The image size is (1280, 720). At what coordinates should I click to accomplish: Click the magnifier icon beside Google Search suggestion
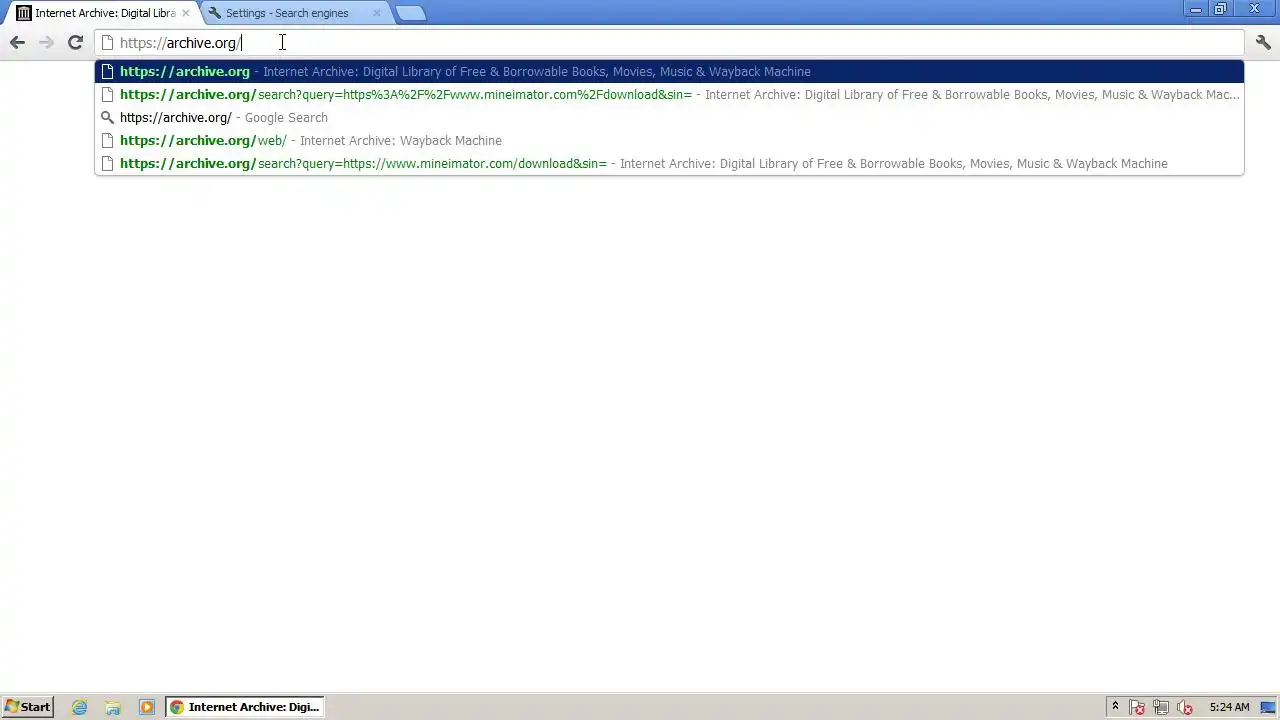point(107,117)
